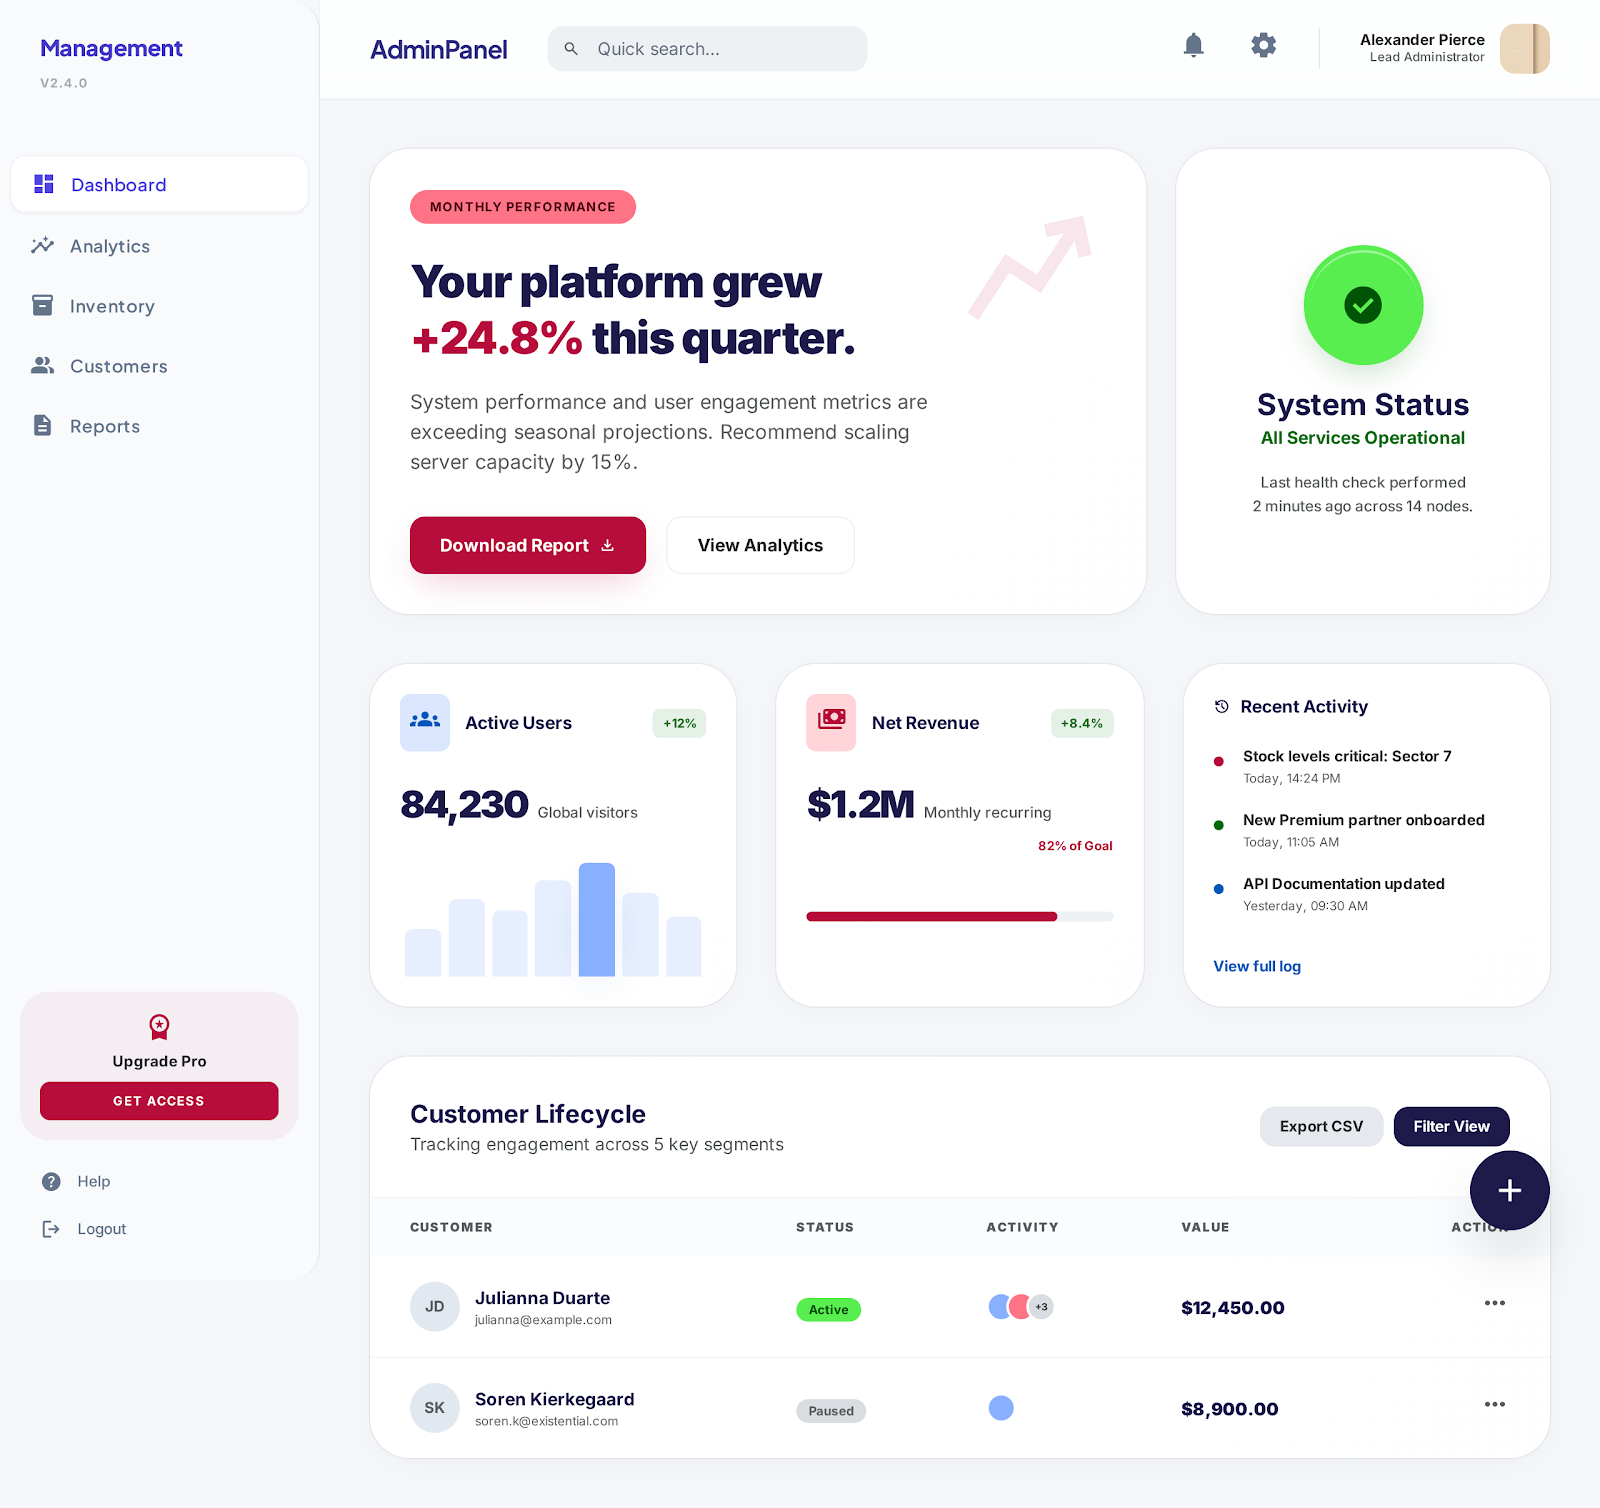Click the GET ACCESS upgrade button
The height and width of the screenshot is (1508, 1600).
(159, 1101)
